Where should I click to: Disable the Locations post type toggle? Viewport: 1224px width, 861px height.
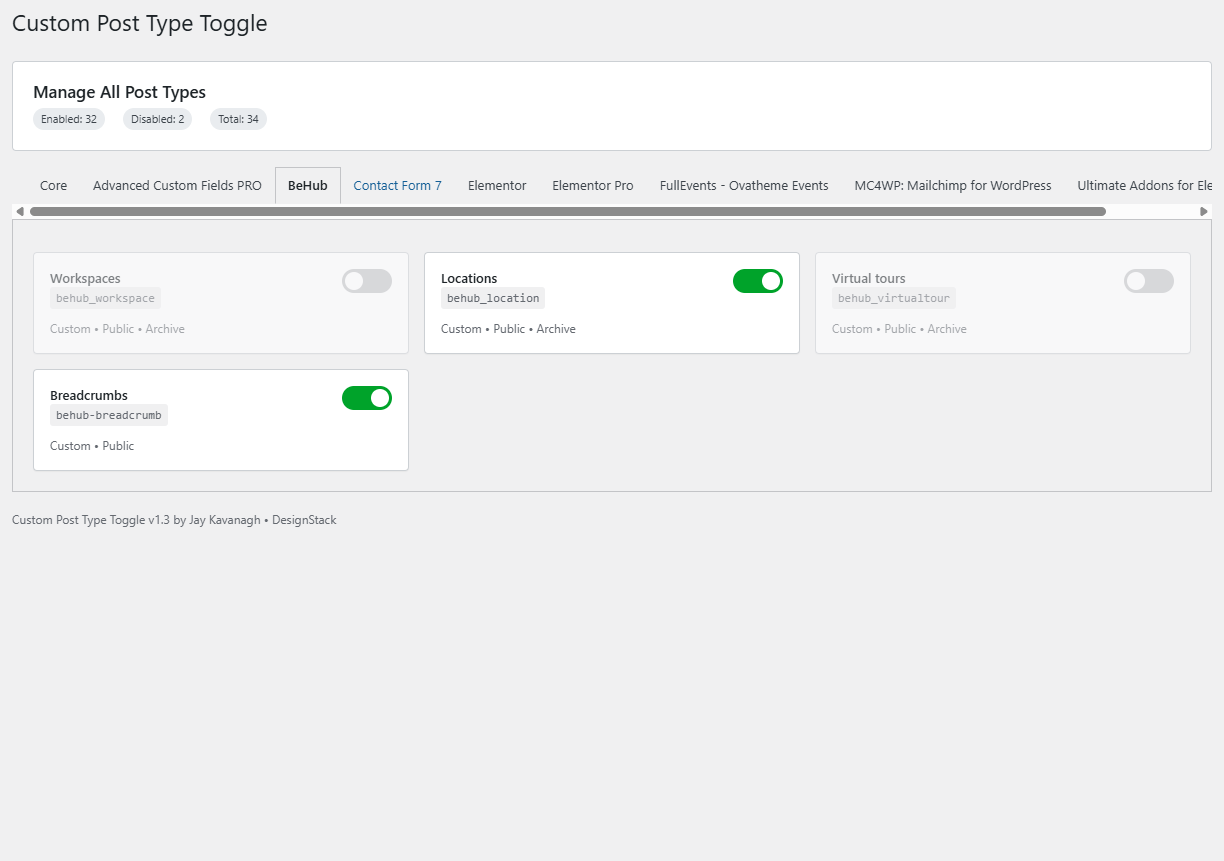coord(758,281)
